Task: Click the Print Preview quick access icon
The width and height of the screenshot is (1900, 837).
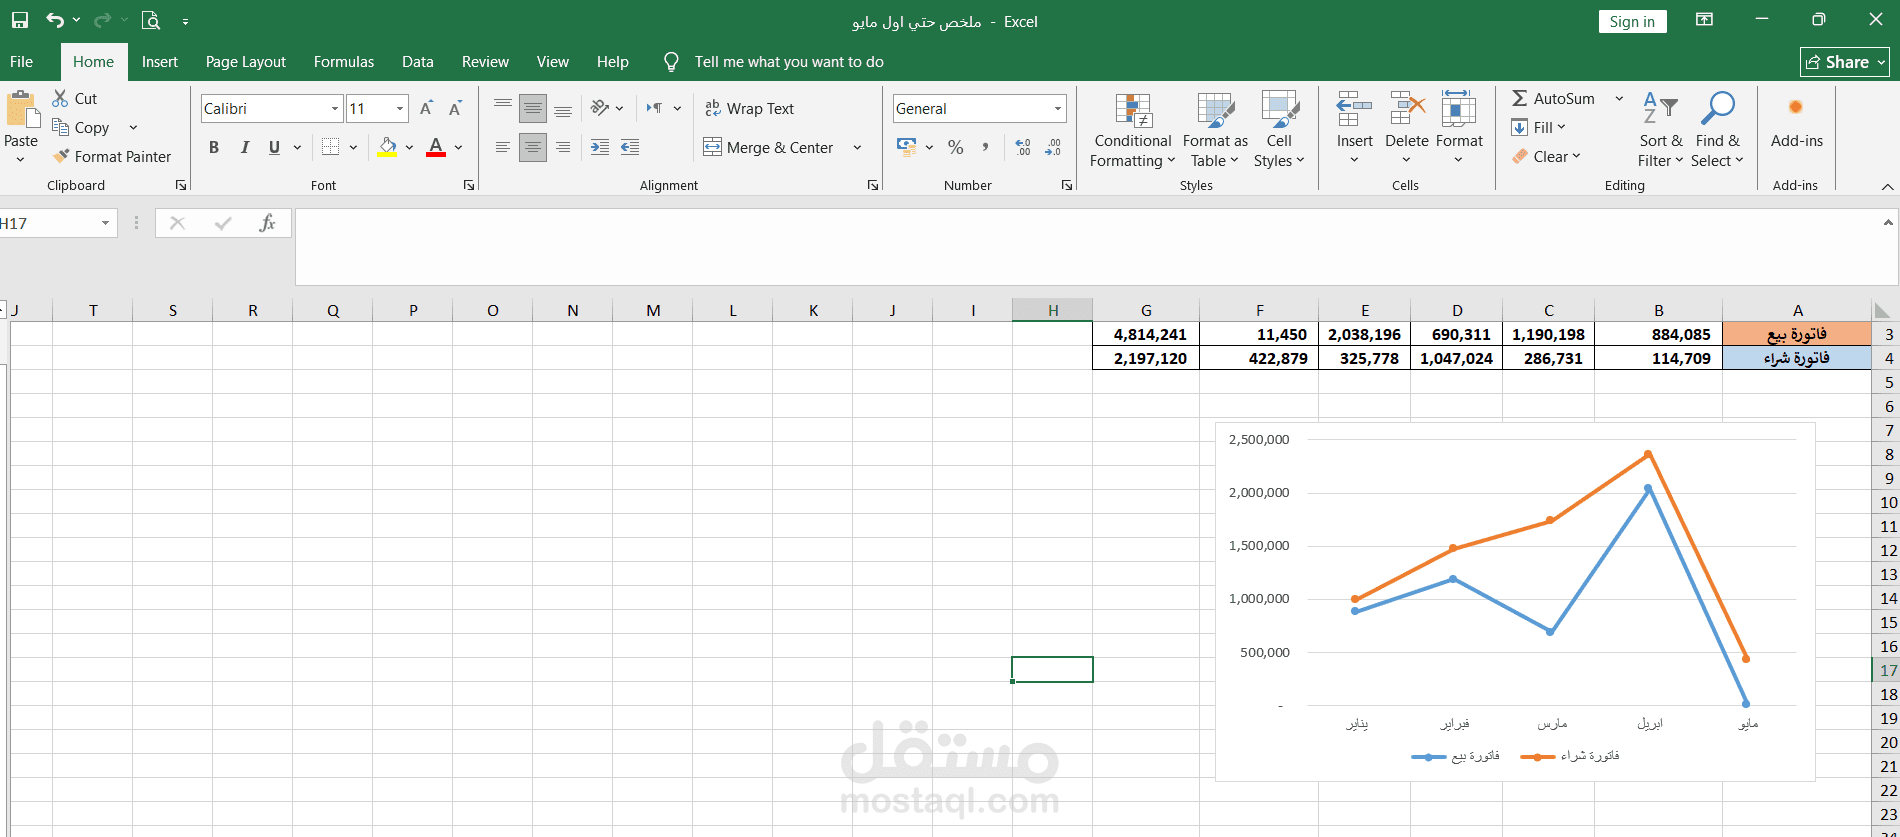Action: pos(150,20)
